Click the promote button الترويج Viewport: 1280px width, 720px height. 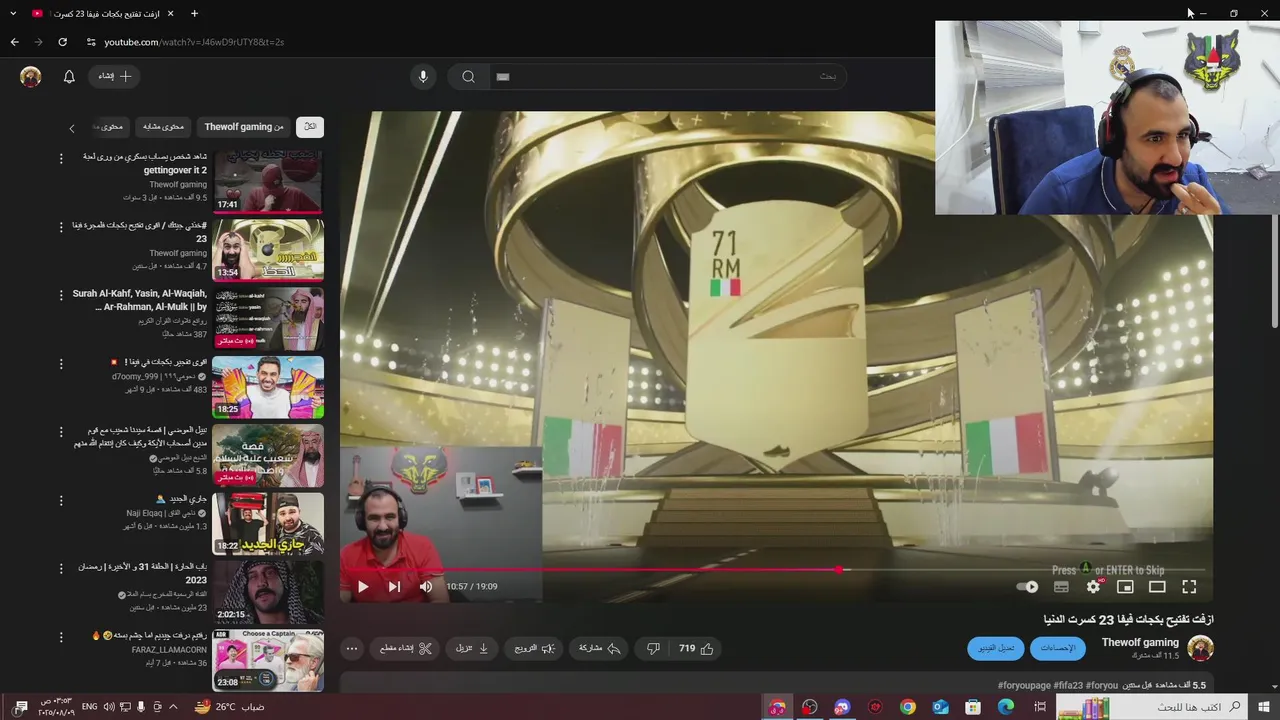534,648
